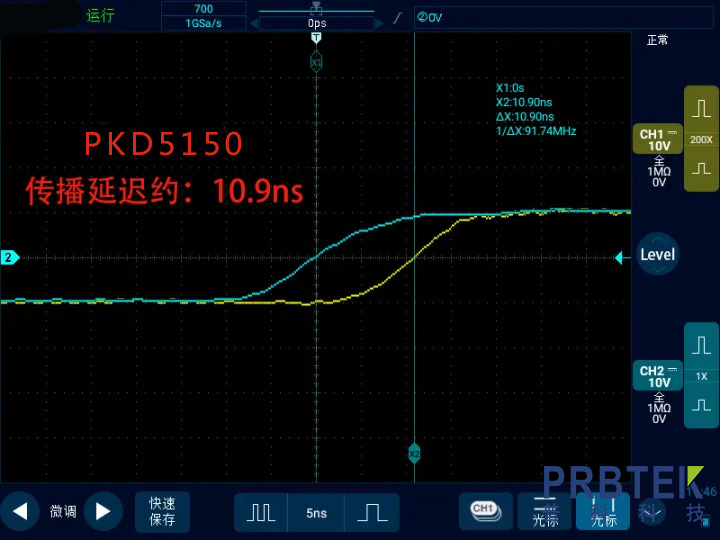Image resolution: width=720 pixels, height=540 pixels.
Task: Select the CH1 cursor source badge
Action: [x=485, y=510]
